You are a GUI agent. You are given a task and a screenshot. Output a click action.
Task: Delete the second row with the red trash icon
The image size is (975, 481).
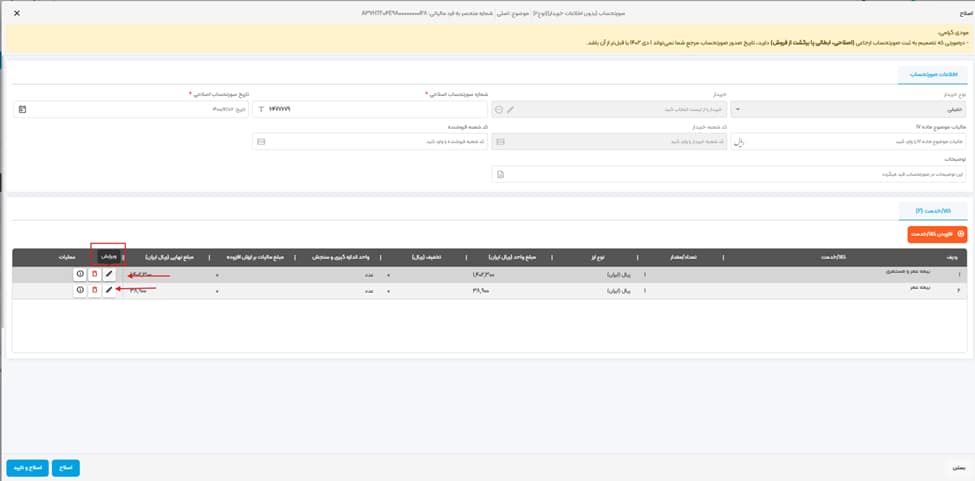[x=94, y=290]
